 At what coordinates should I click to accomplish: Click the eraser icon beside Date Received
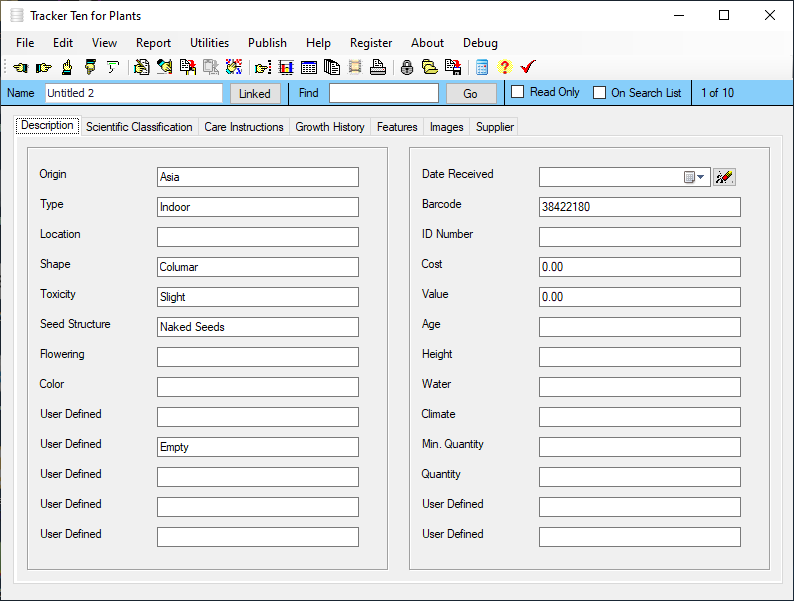pos(725,177)
